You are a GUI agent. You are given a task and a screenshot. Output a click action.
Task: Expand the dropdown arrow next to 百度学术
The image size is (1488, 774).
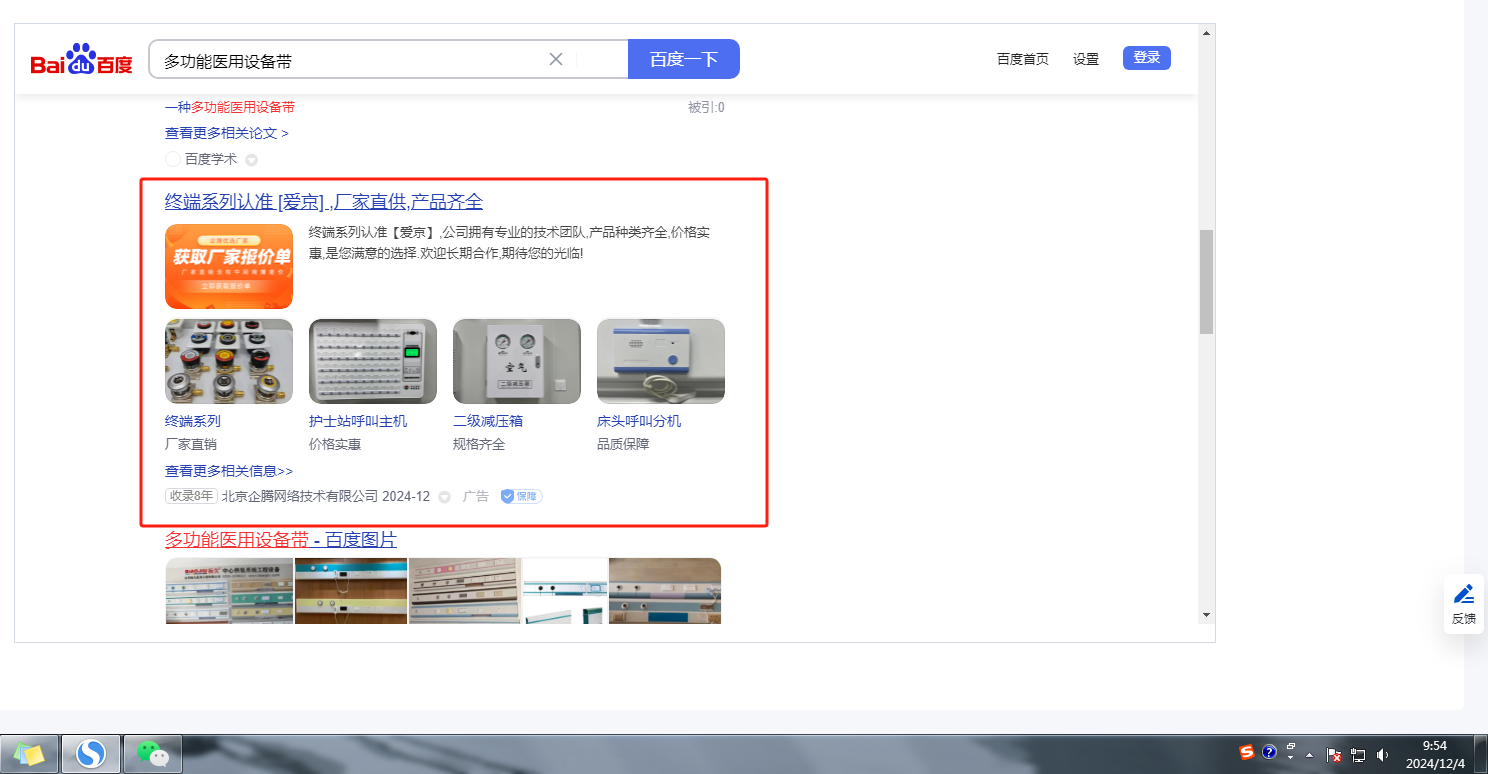252,160
